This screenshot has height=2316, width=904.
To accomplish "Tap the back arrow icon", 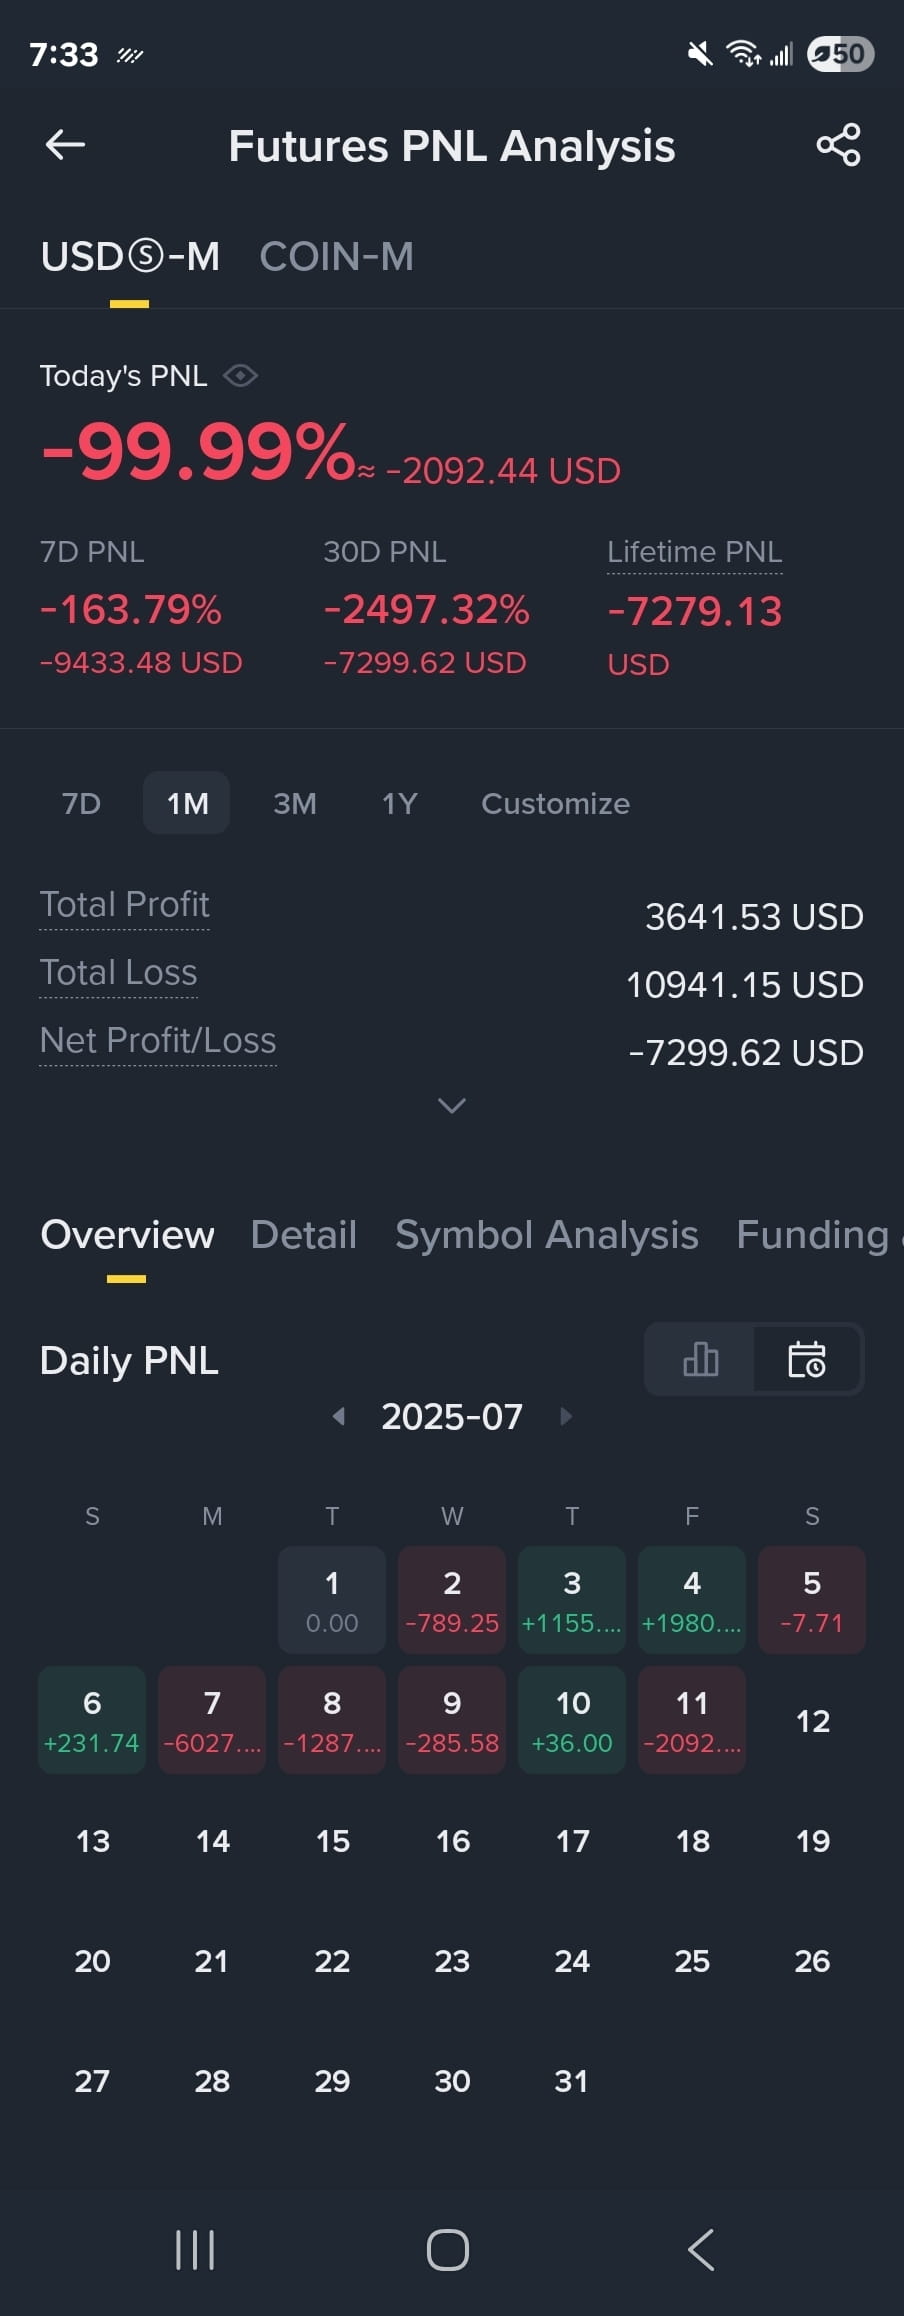I will [x=65, y=145].
